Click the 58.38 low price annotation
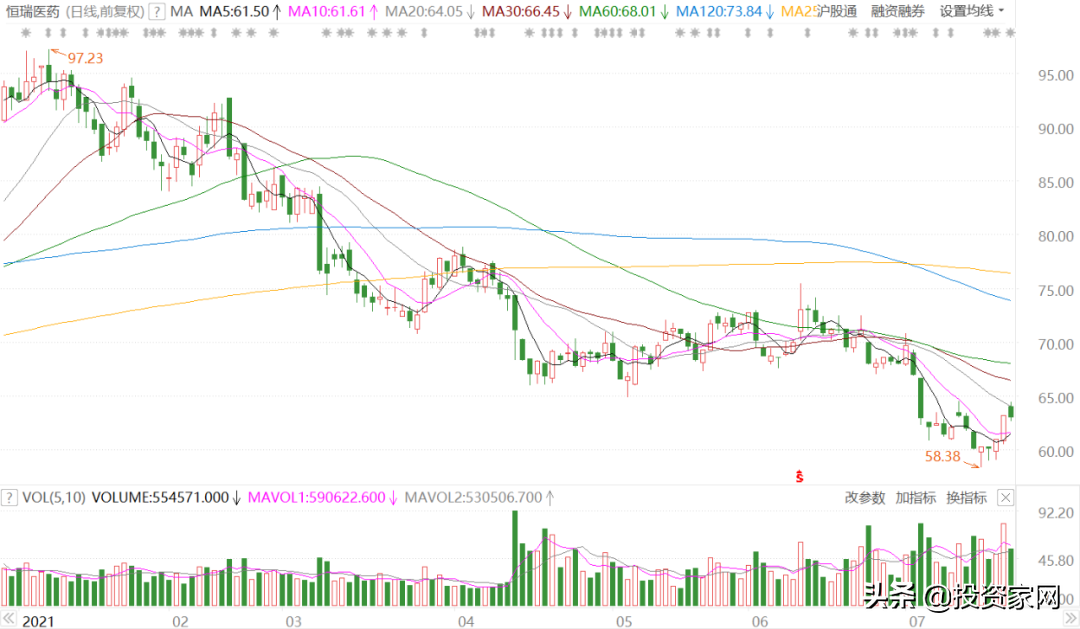1080x629 pixels. [x=942, y=456]
